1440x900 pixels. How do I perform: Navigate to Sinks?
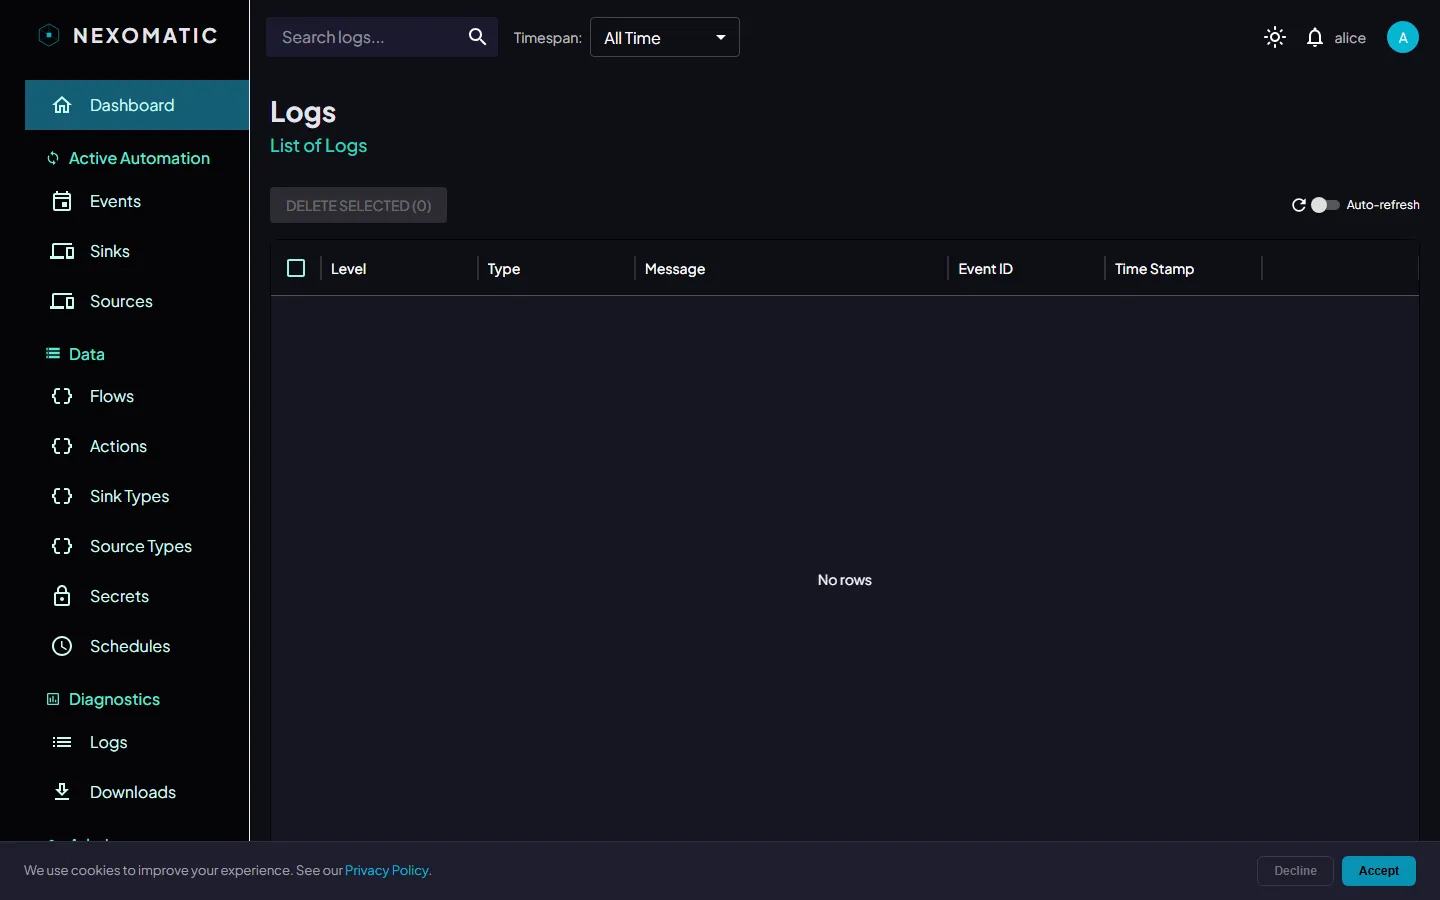pos(137,251)
